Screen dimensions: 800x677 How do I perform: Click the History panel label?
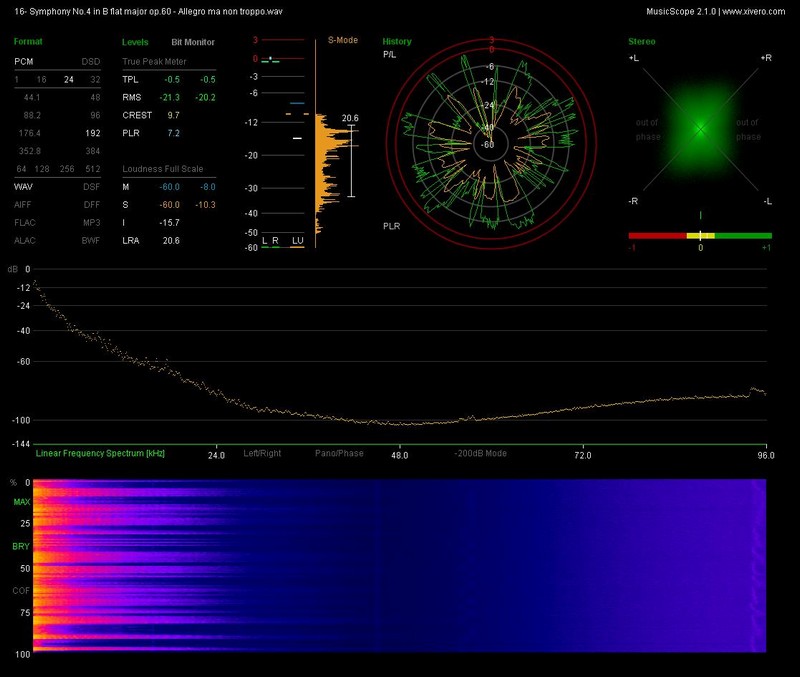[397, 42]
